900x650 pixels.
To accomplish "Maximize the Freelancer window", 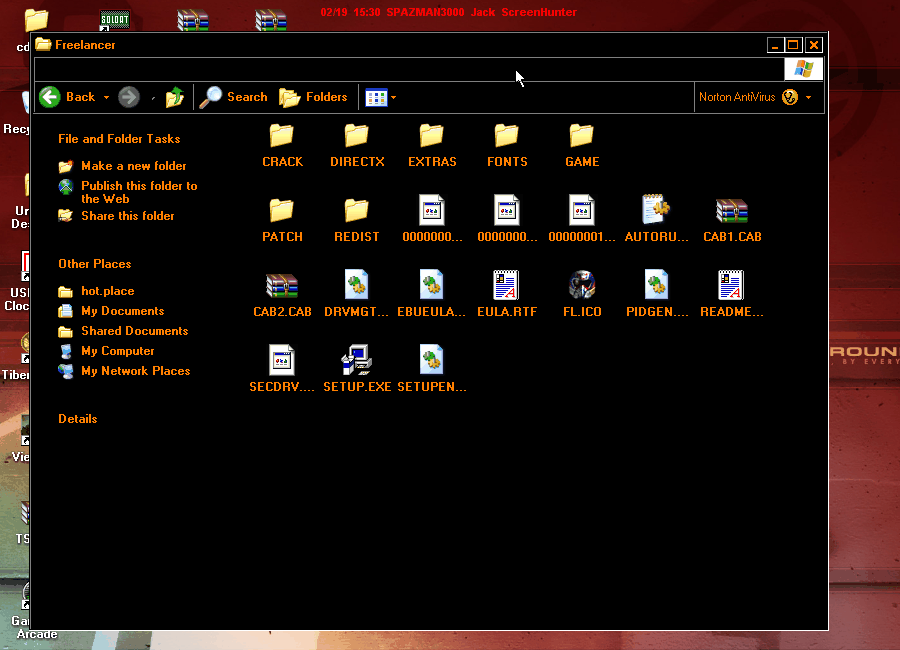I will pyautogui.click(x=793, y=45).
